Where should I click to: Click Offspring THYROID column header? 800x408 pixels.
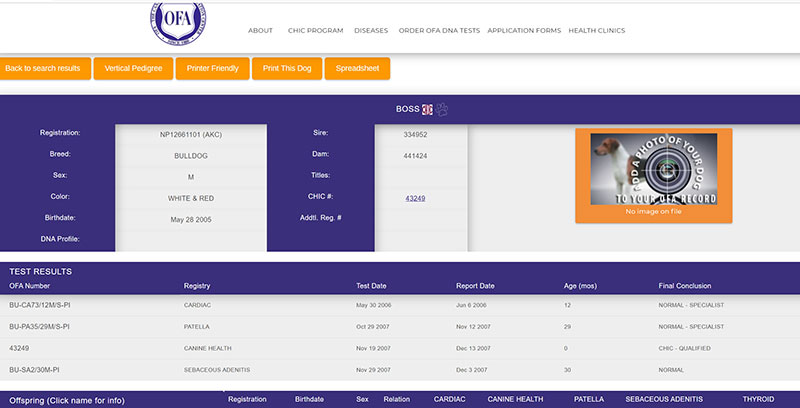click(x=758, y=399)
